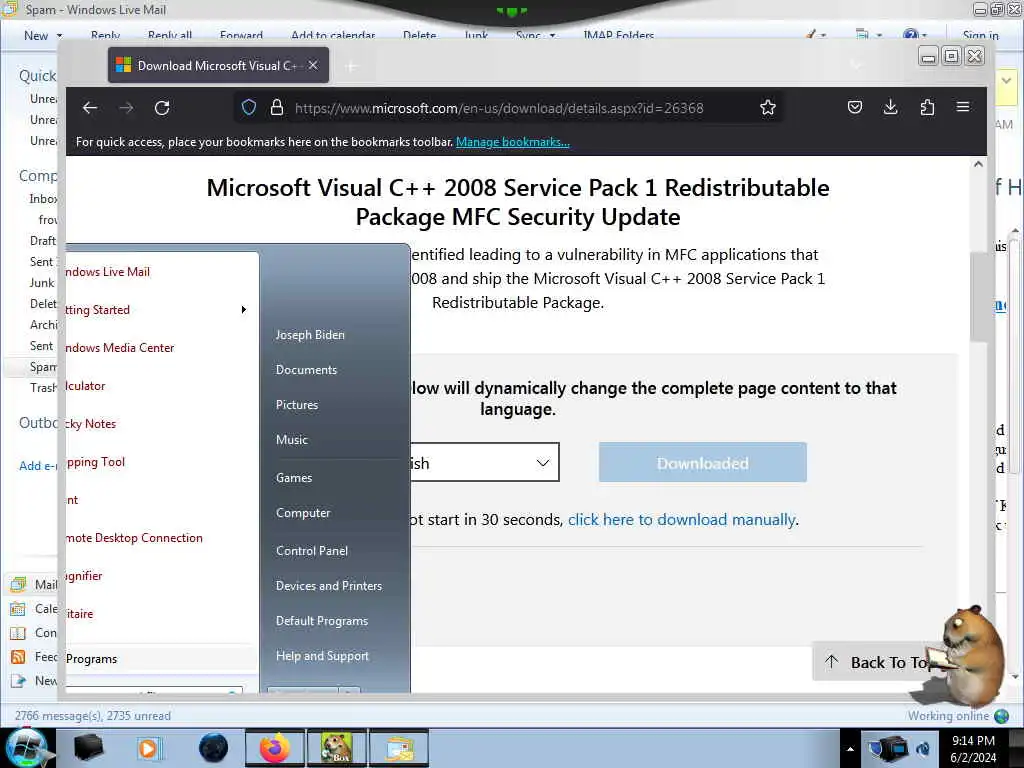Open the tracking protection shield panel
The width and height of the screenshot is (1024, 768).
[249, 108]
